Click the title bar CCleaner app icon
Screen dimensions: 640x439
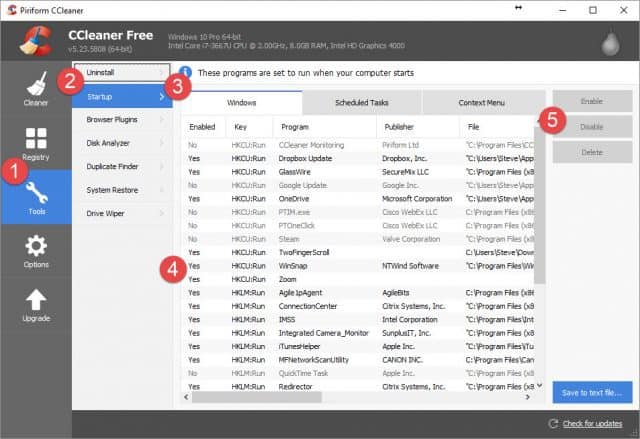tap(12, 10)
